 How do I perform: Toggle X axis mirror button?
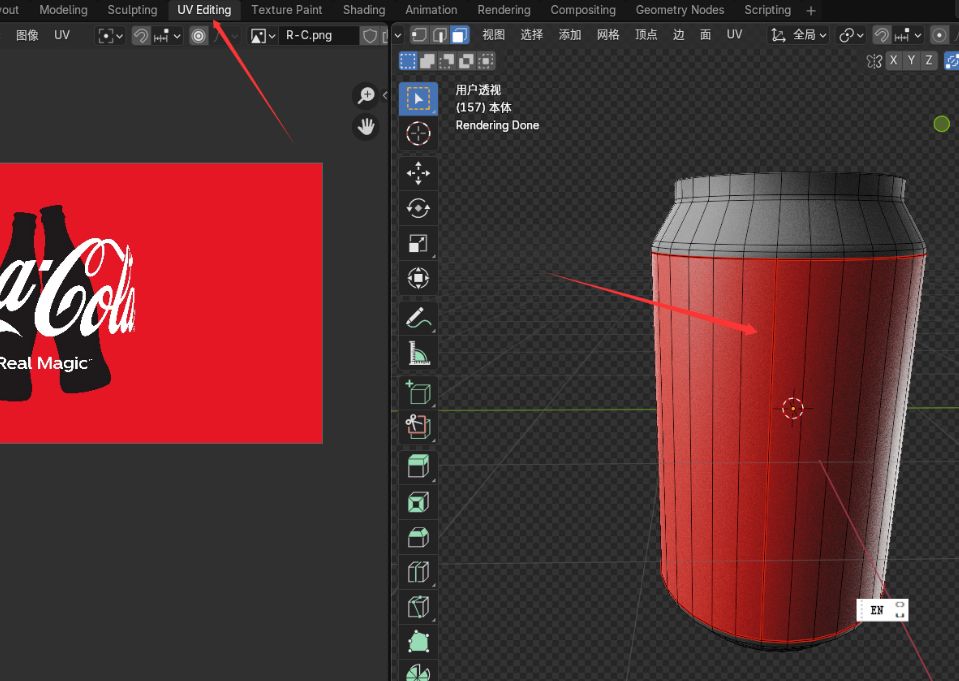(893, 61)
